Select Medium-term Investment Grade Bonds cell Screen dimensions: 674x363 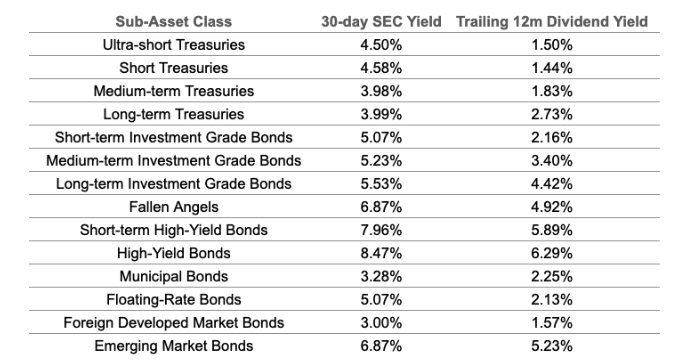(x=174, y=161)
